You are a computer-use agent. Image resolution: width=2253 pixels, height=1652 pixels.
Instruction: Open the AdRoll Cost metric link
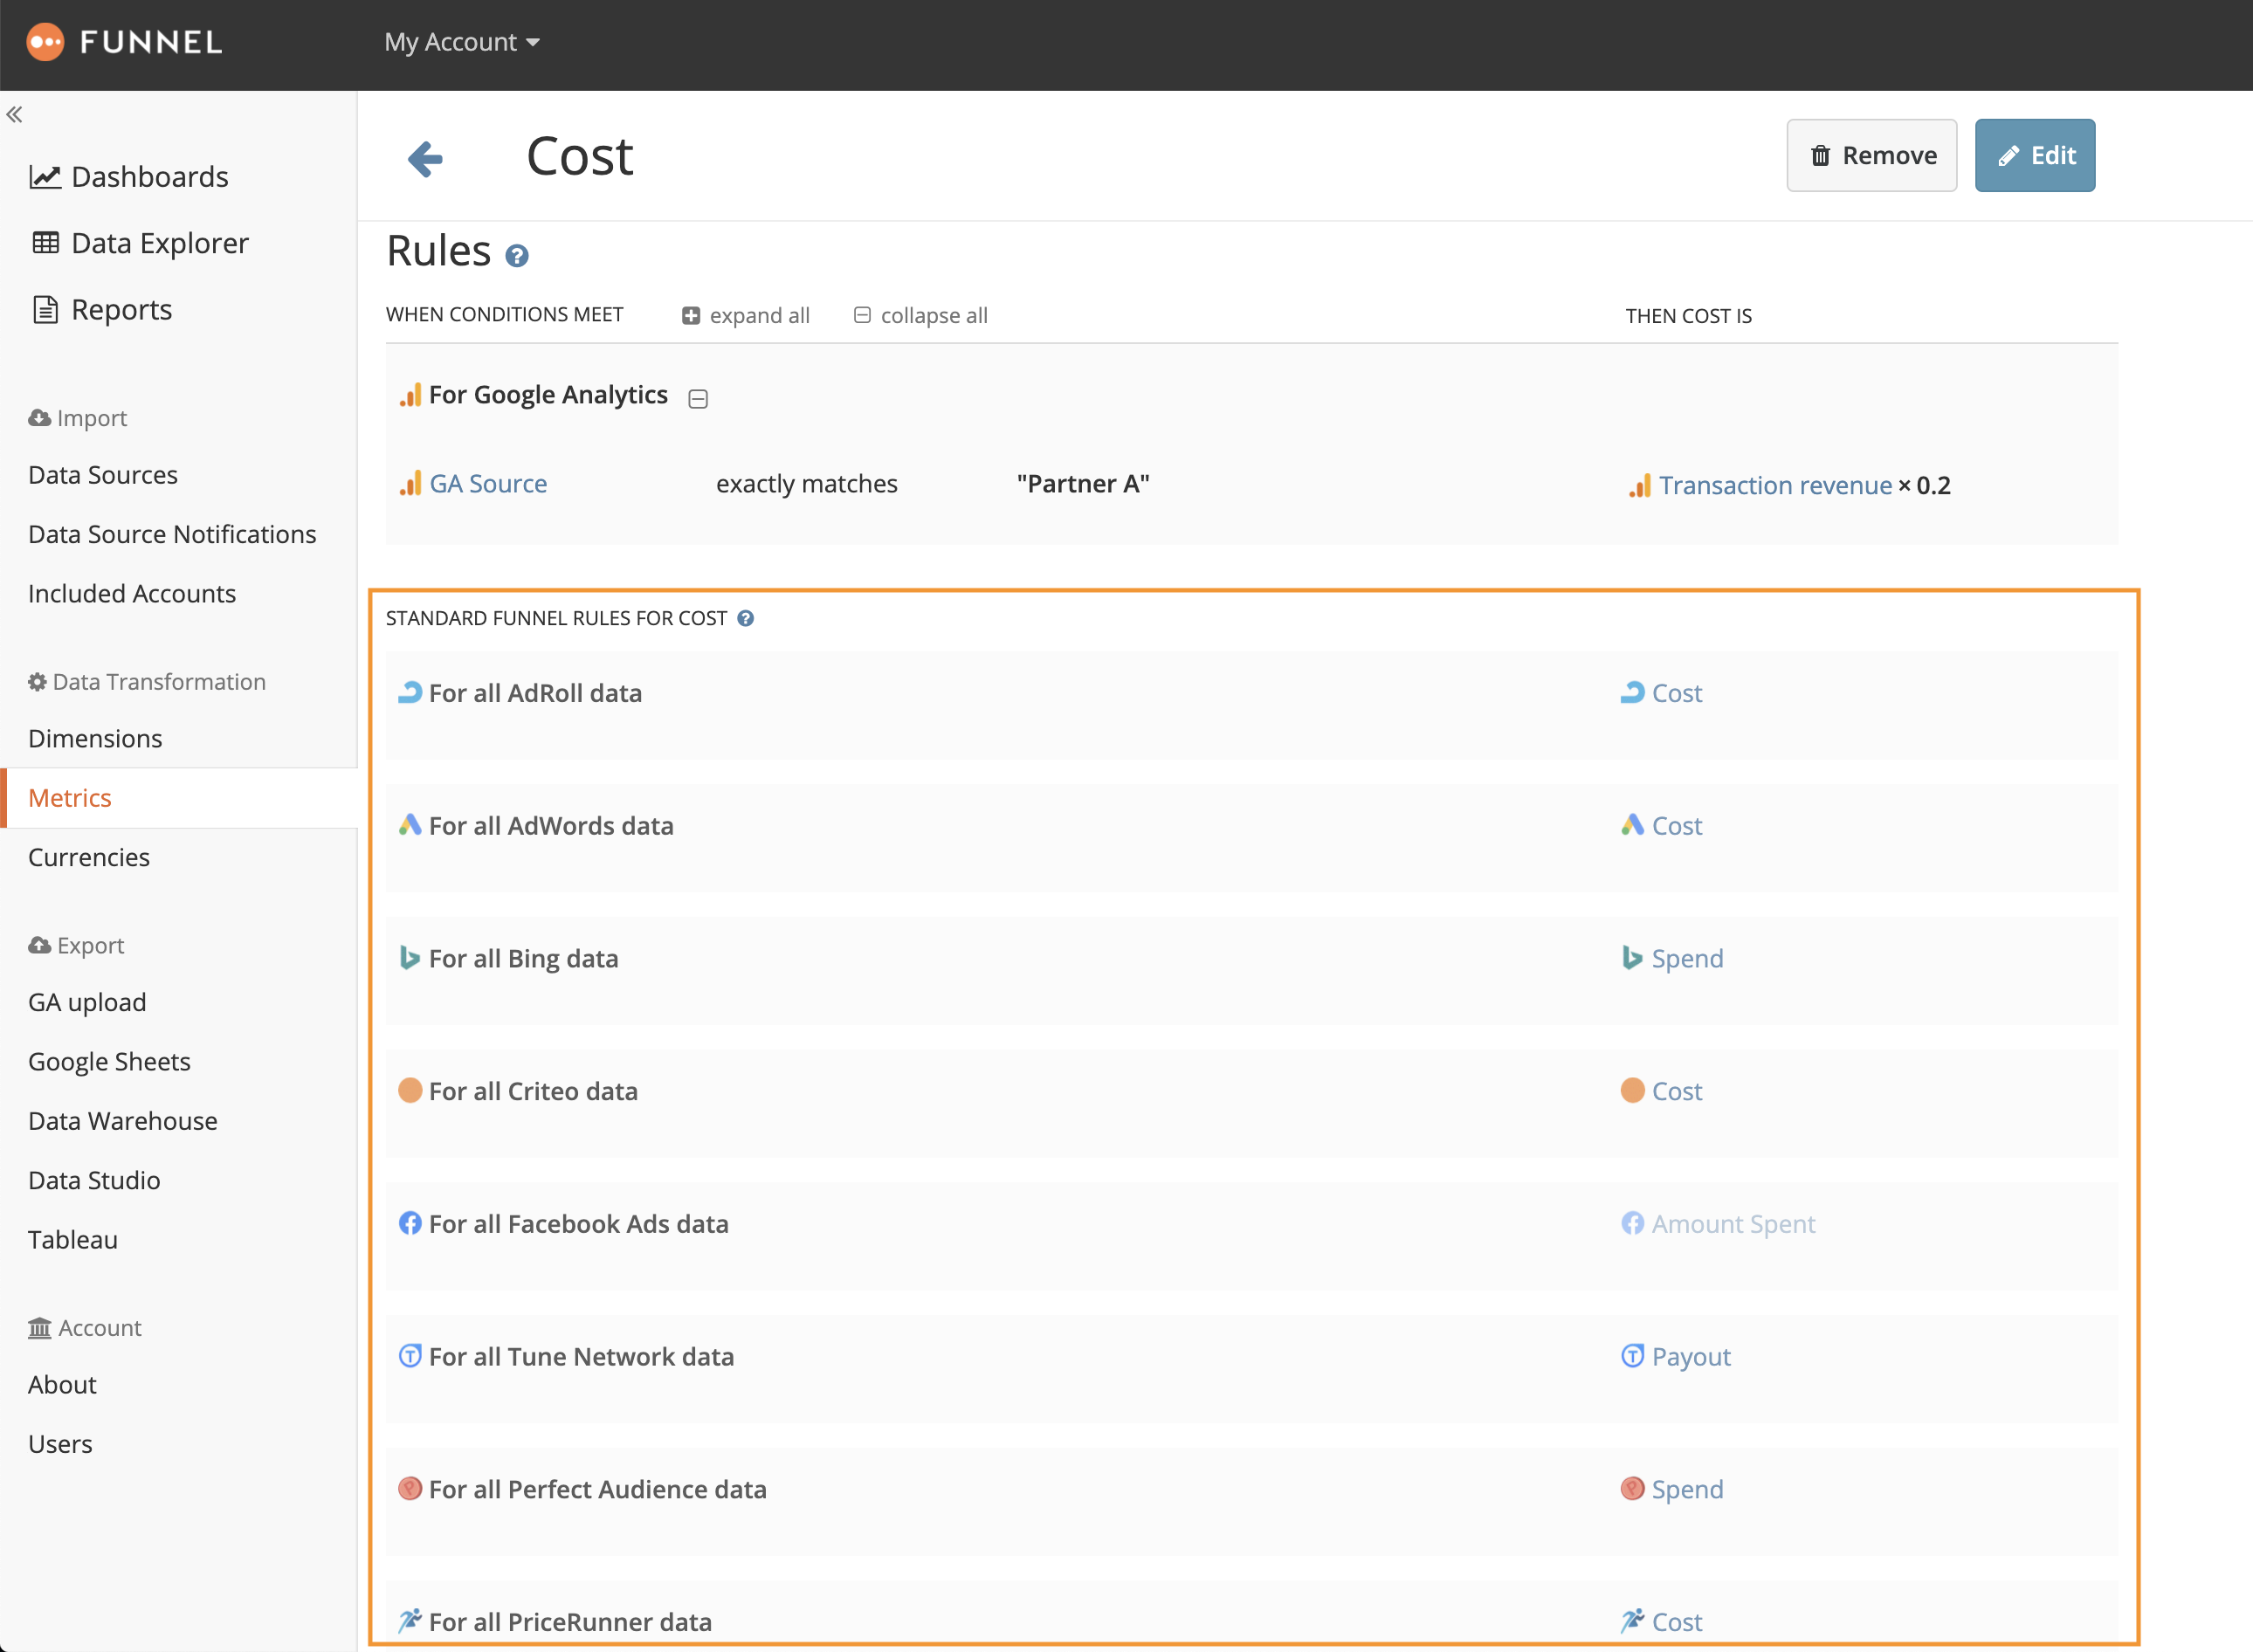click(x=1677, y=693)
